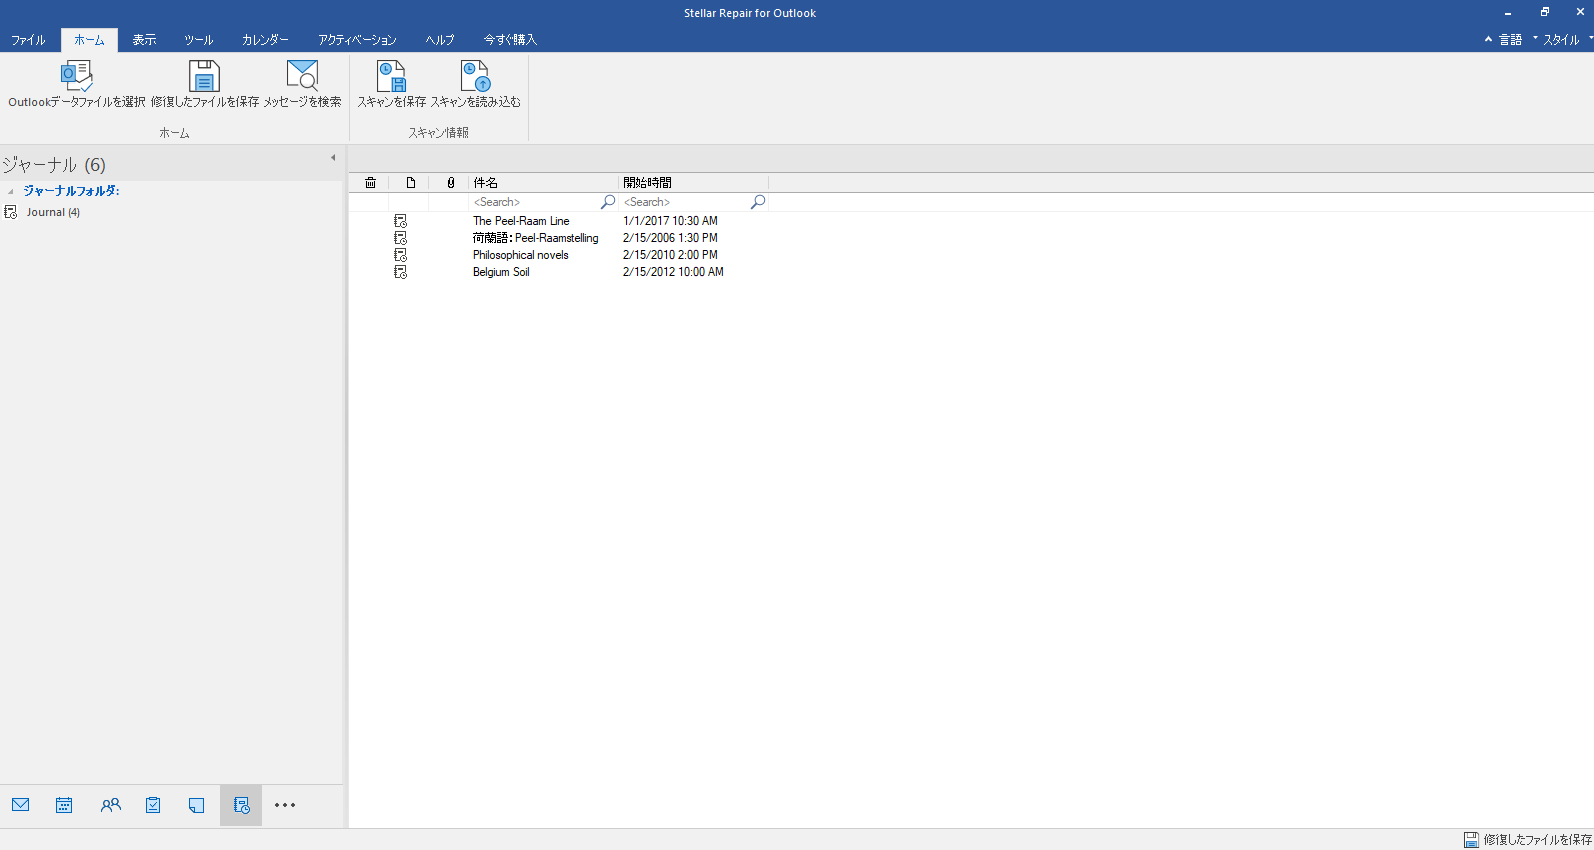Click search magnifier in 開始時間 filter
This screenshot has height=850, width=1594.
tap(758, 202)
